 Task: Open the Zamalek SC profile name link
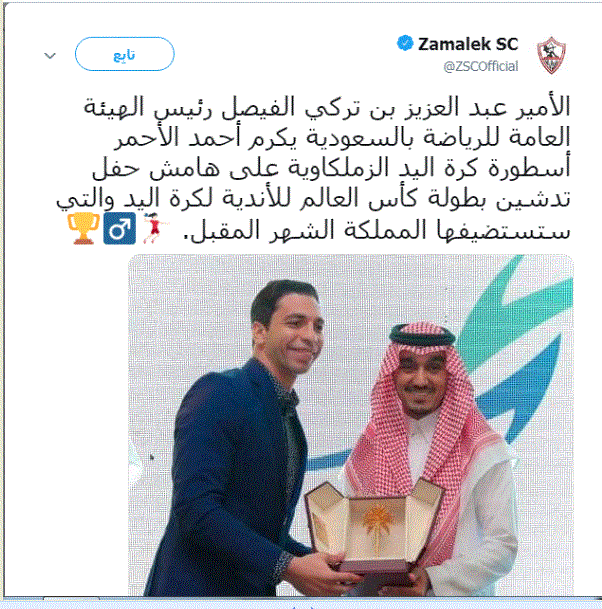468,44
